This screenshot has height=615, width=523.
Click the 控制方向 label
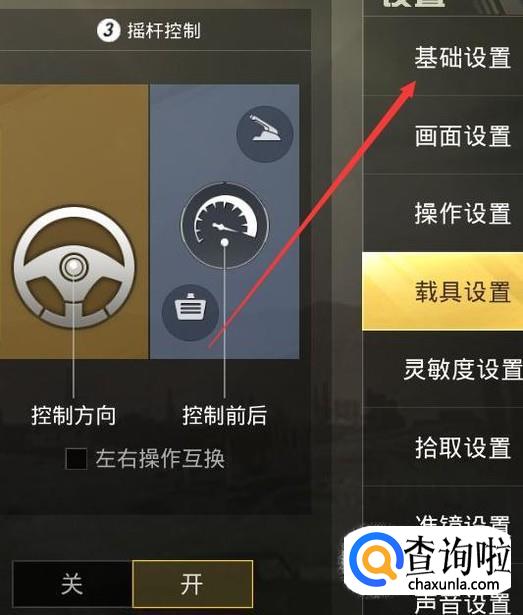74,416
